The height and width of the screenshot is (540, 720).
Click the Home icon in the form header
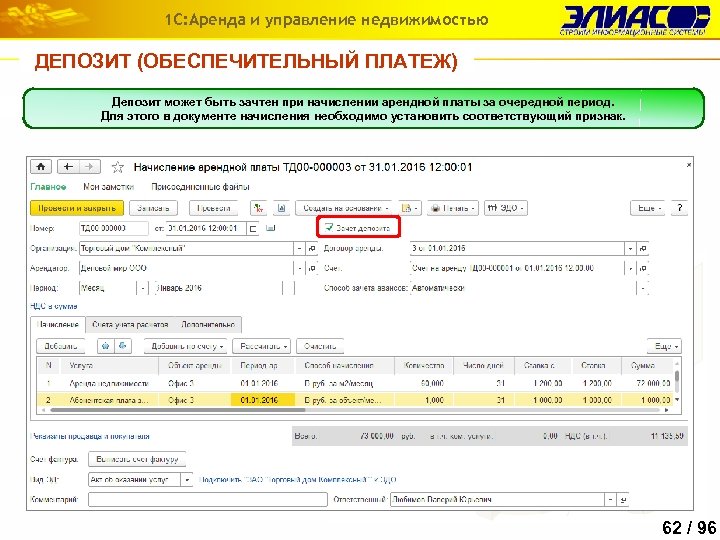[x=40, y=167]
